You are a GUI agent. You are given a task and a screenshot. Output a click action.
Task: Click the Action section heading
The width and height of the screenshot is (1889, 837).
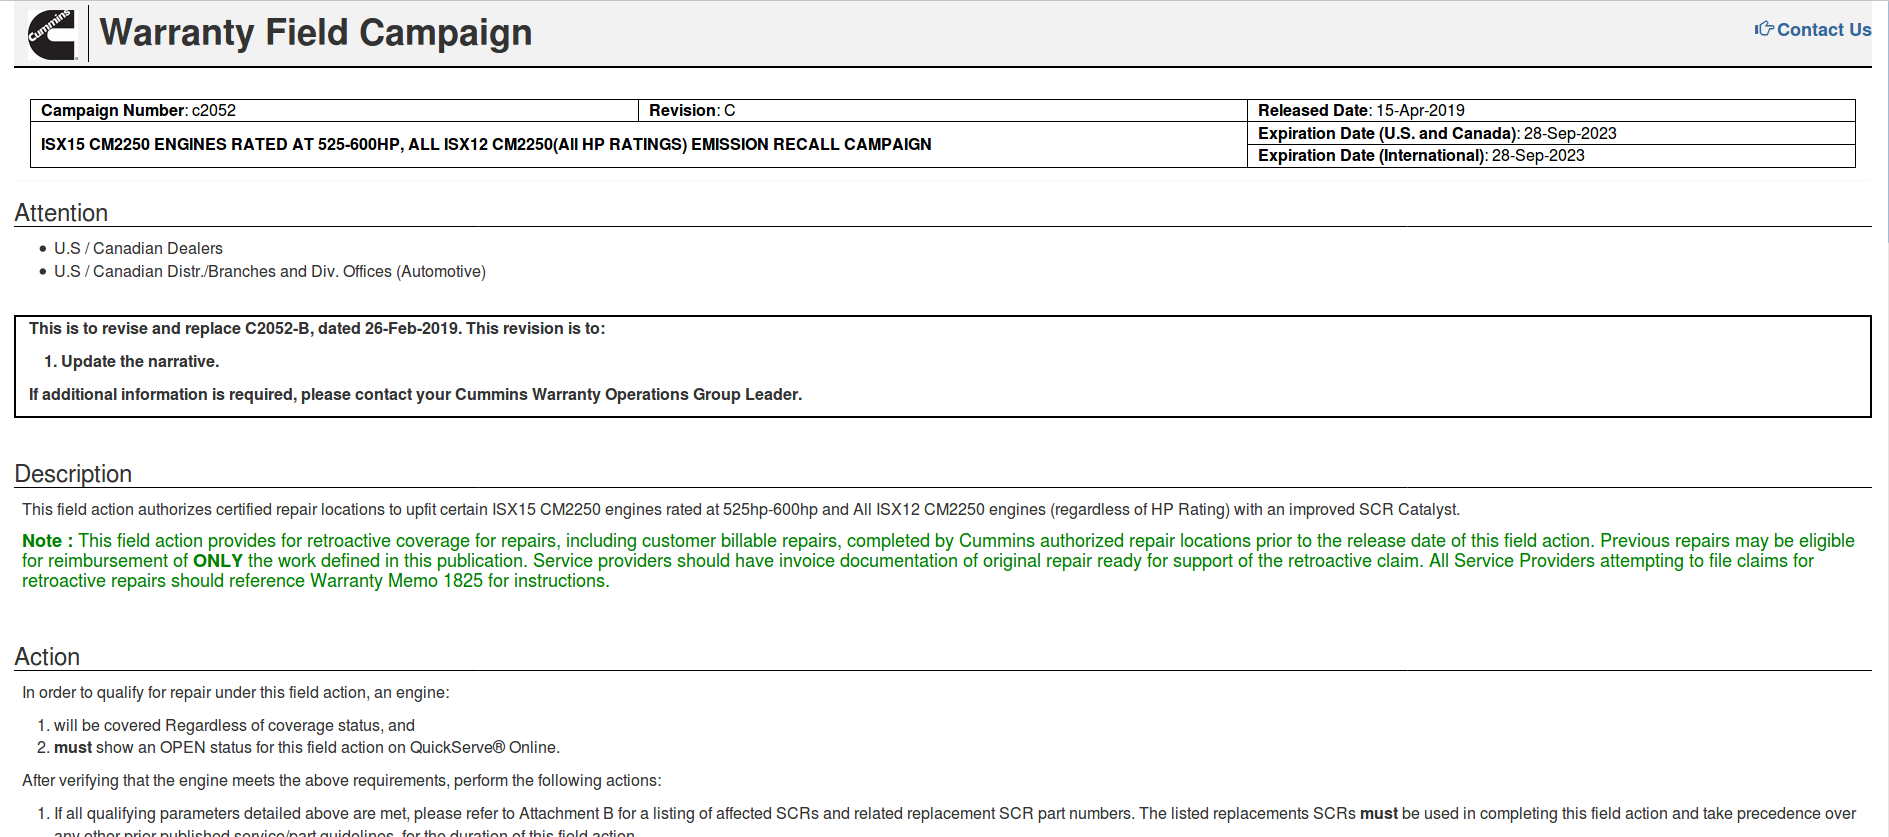click(47, 657)
